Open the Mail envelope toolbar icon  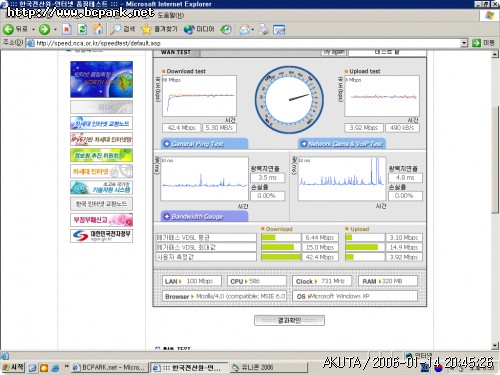(x=244, y=29)
